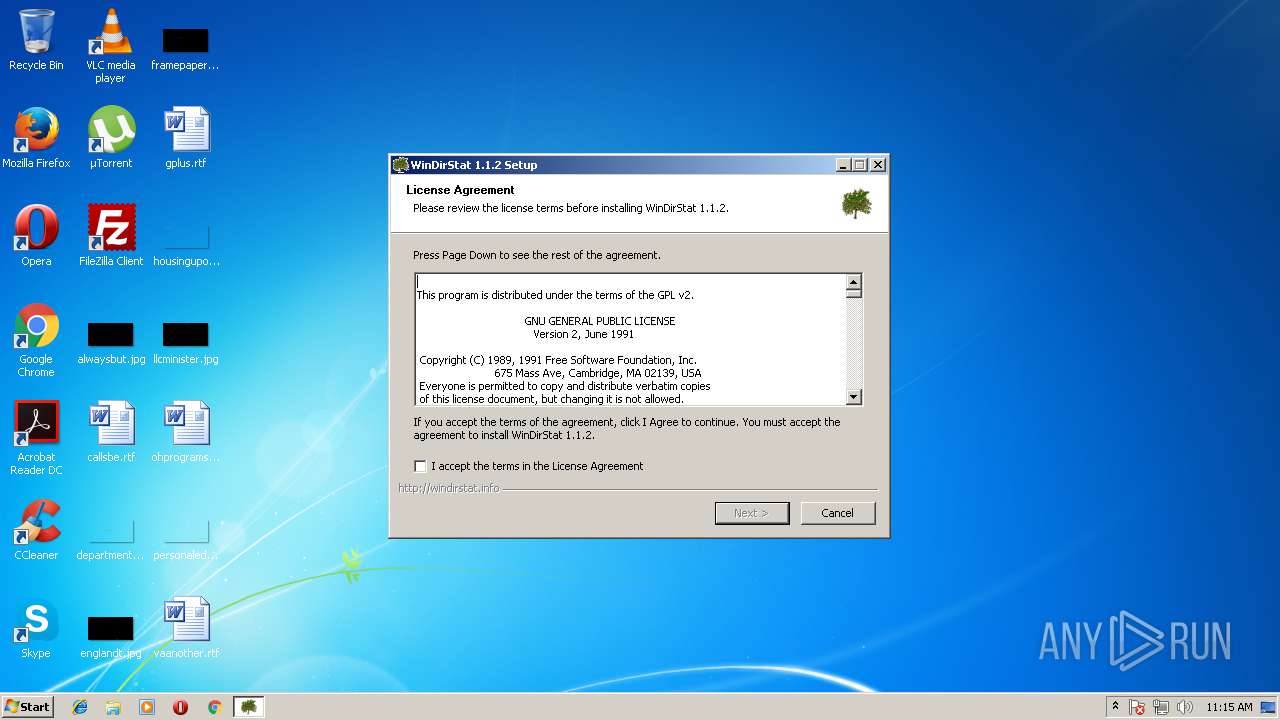Launch µTorrent from the desktop
This screenshot has height=720, width=1280.
pos(111,138)
